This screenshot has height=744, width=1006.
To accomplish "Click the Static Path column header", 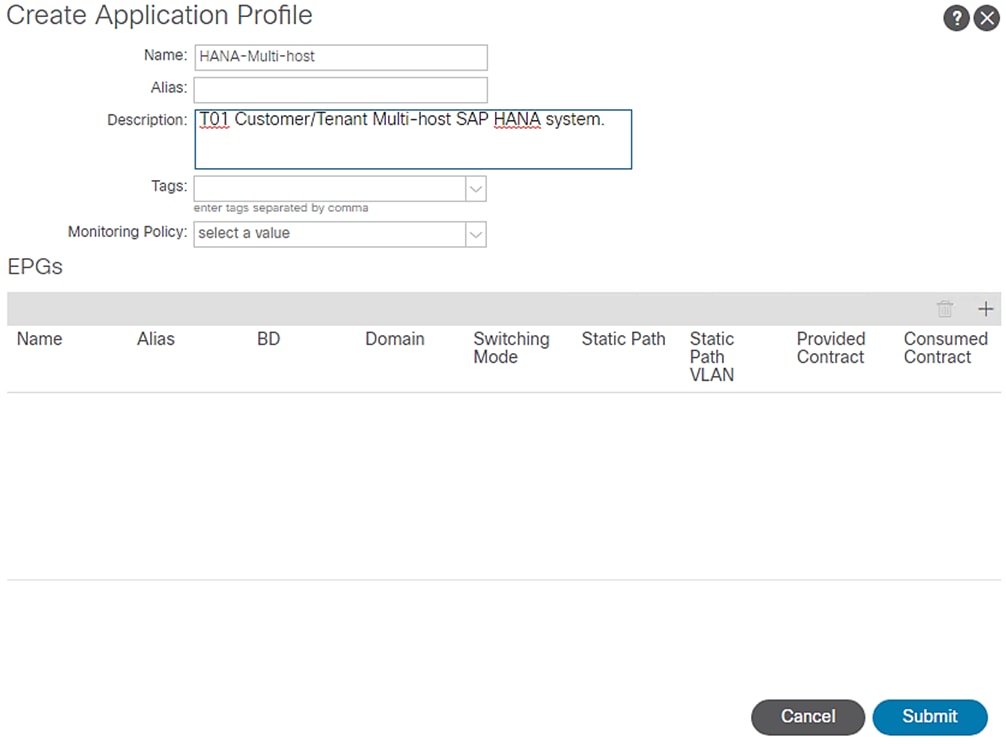I will point(623,339).
